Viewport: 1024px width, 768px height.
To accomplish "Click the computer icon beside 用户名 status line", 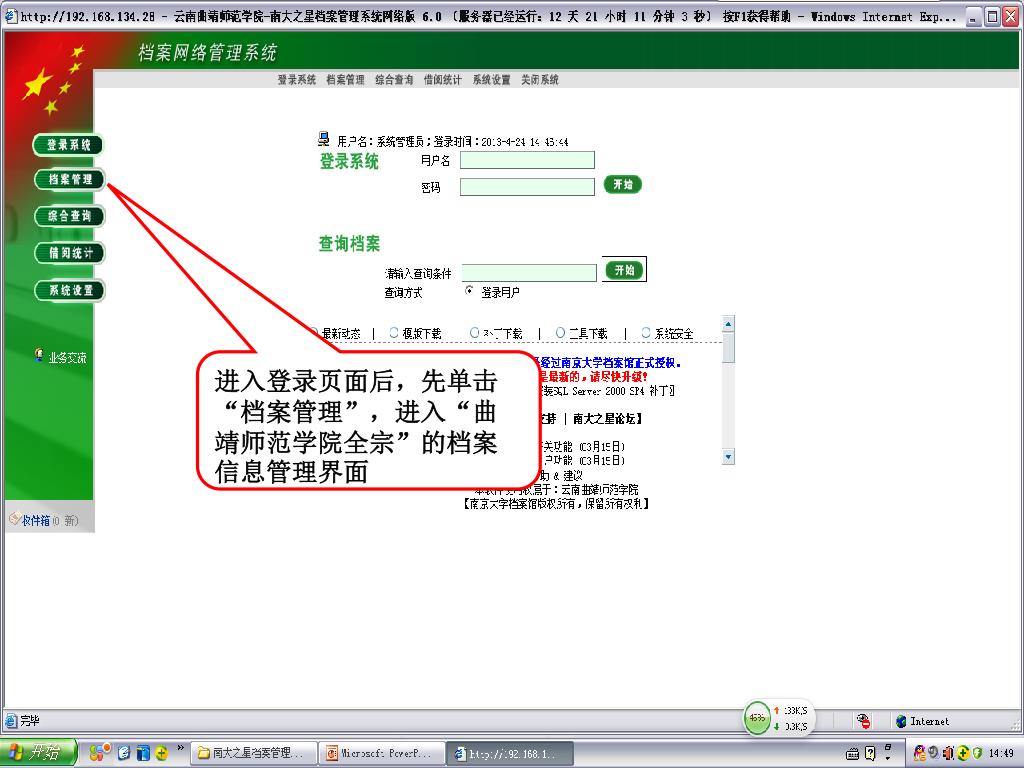I will coord(324,138).
